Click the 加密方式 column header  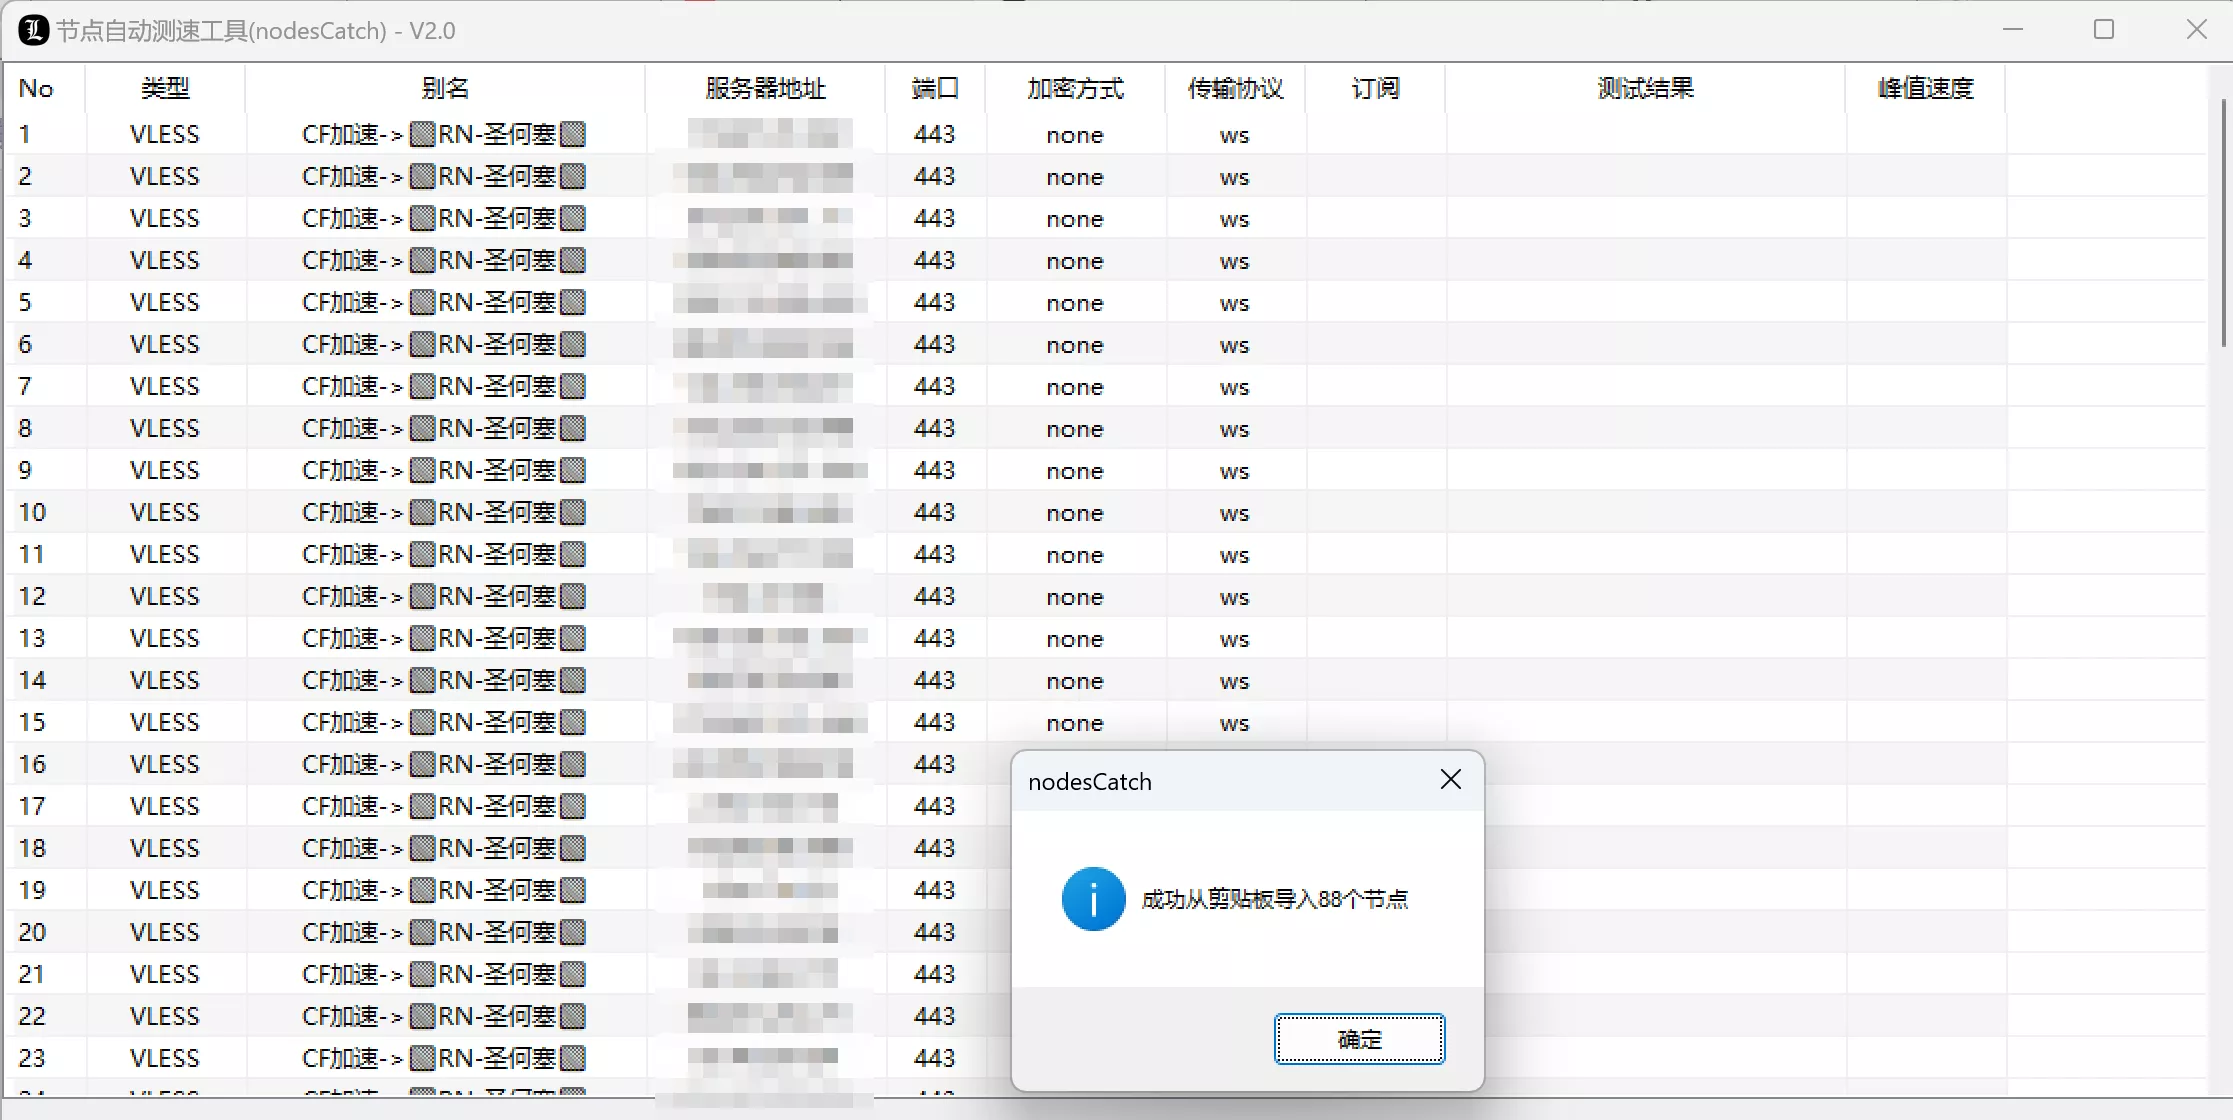point(1074,88)
